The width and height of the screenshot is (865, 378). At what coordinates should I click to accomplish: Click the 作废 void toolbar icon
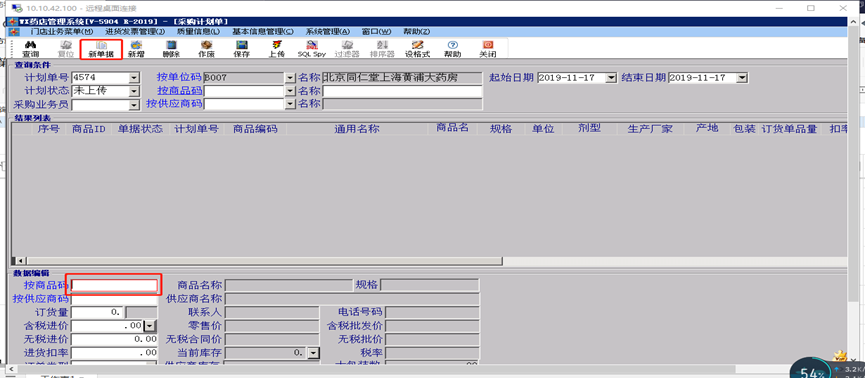click(206, 49)
